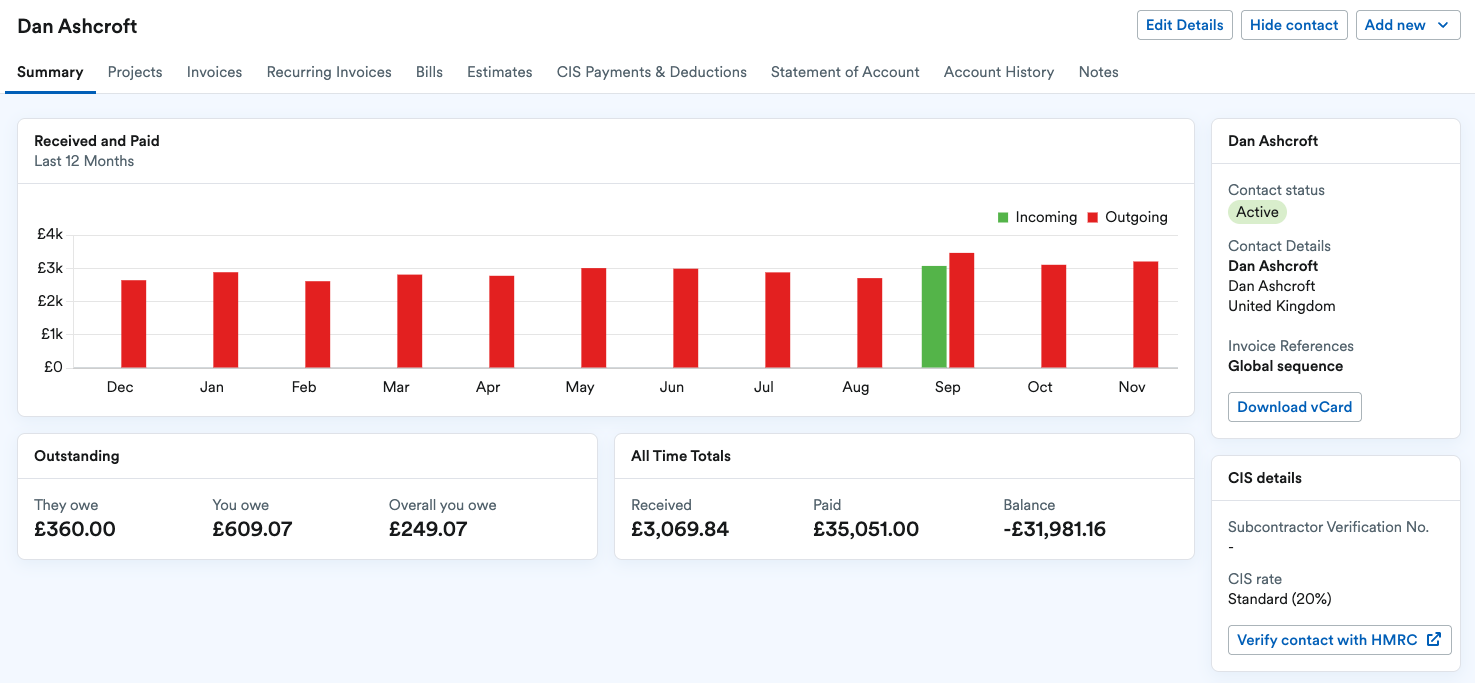The width and height of the screenshot is (1475, 683).
Task: Click the Overall you owe £249.07 value
Action: click(x=428, y=529)
